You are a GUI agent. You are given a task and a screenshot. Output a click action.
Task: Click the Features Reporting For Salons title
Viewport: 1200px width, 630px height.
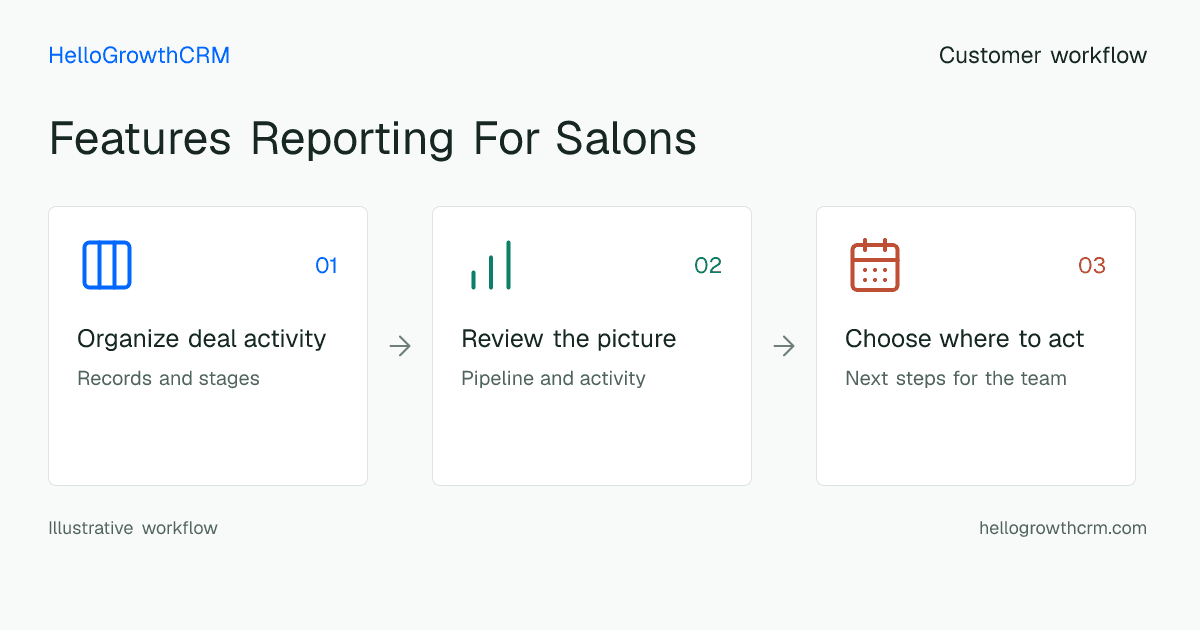point(373,138)
